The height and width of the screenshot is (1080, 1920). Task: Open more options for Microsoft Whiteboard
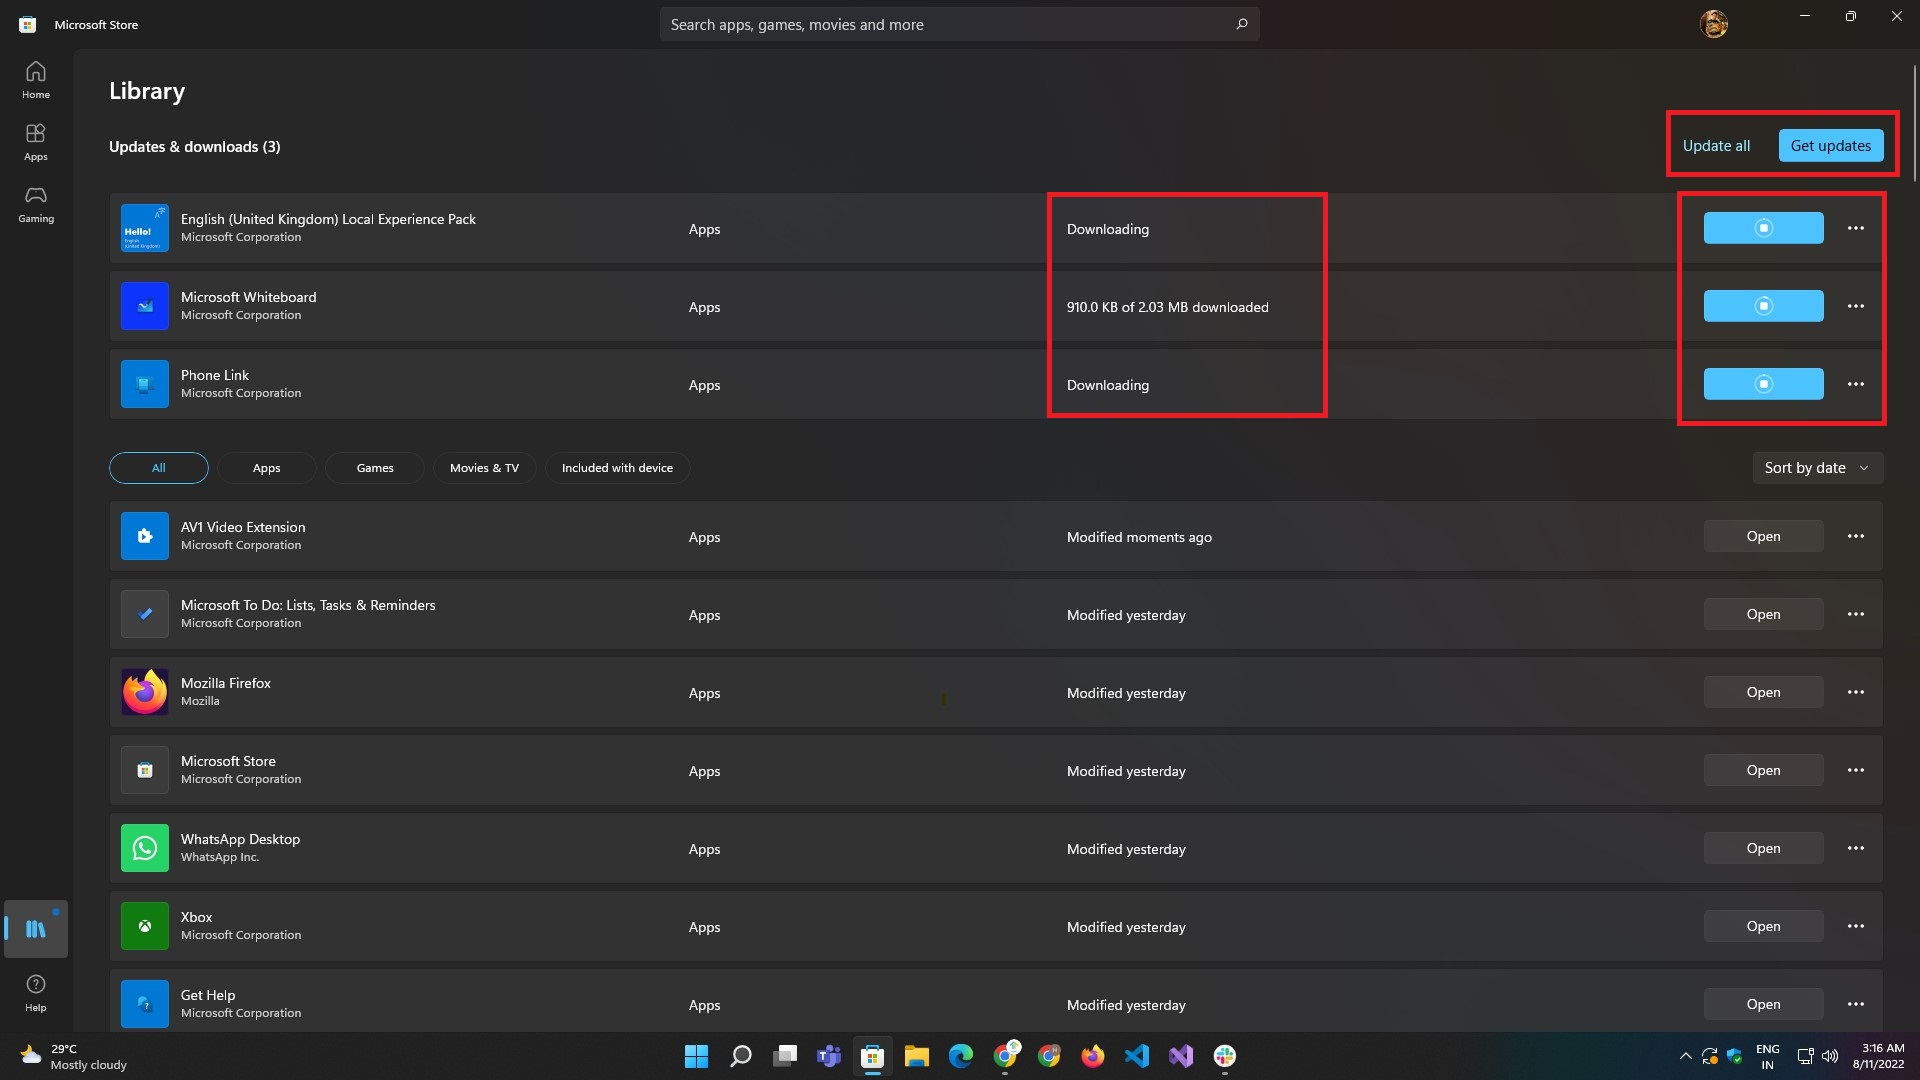[x=1856, y=306]
